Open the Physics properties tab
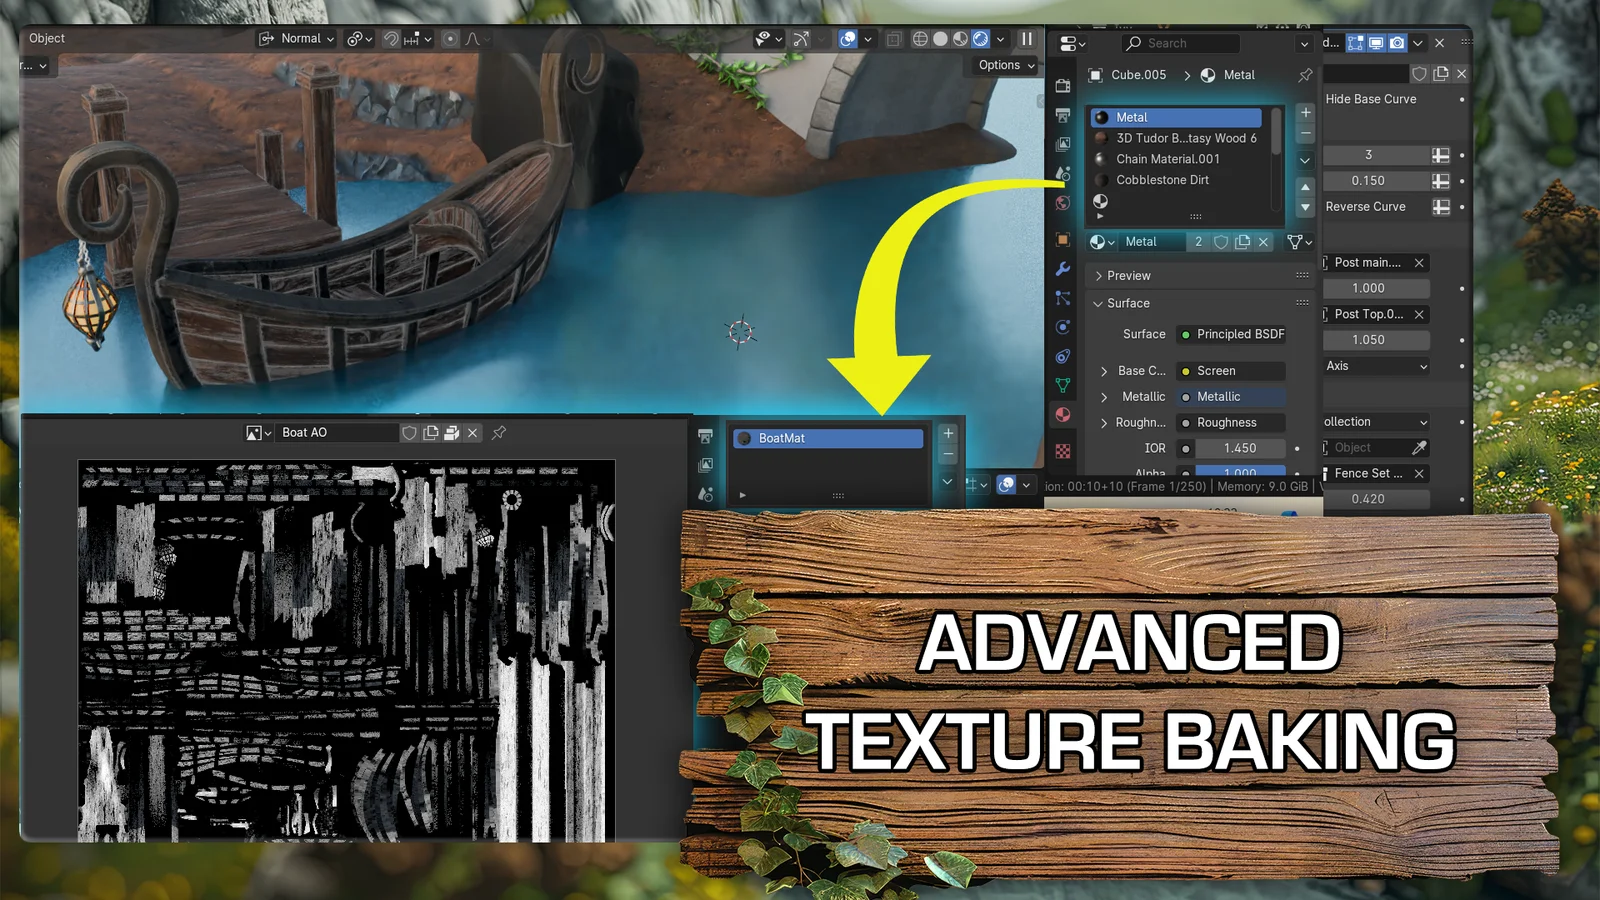Screen dimensions: 1600x900 tap(1063, 327)
